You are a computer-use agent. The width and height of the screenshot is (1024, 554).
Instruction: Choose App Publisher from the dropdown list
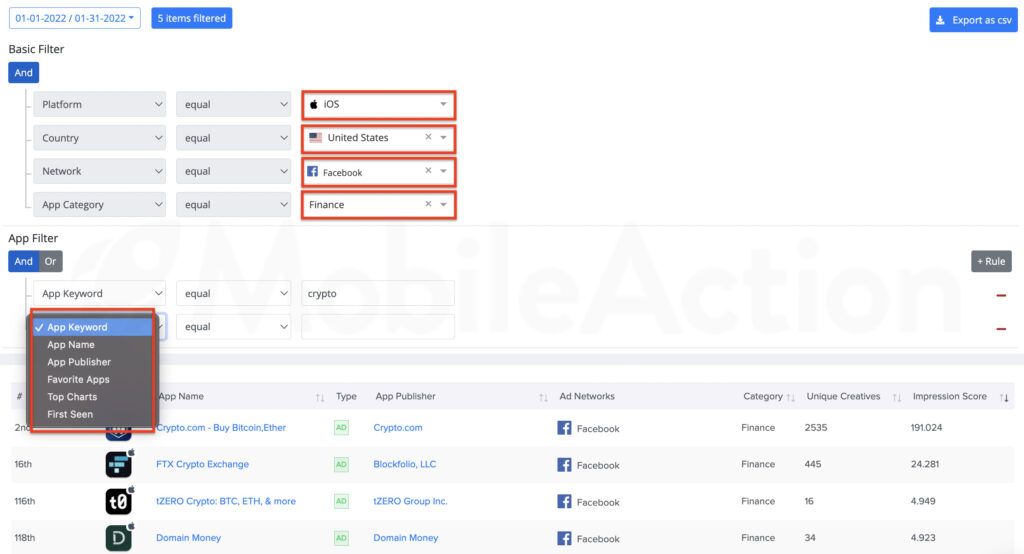[x=79, y=362]
